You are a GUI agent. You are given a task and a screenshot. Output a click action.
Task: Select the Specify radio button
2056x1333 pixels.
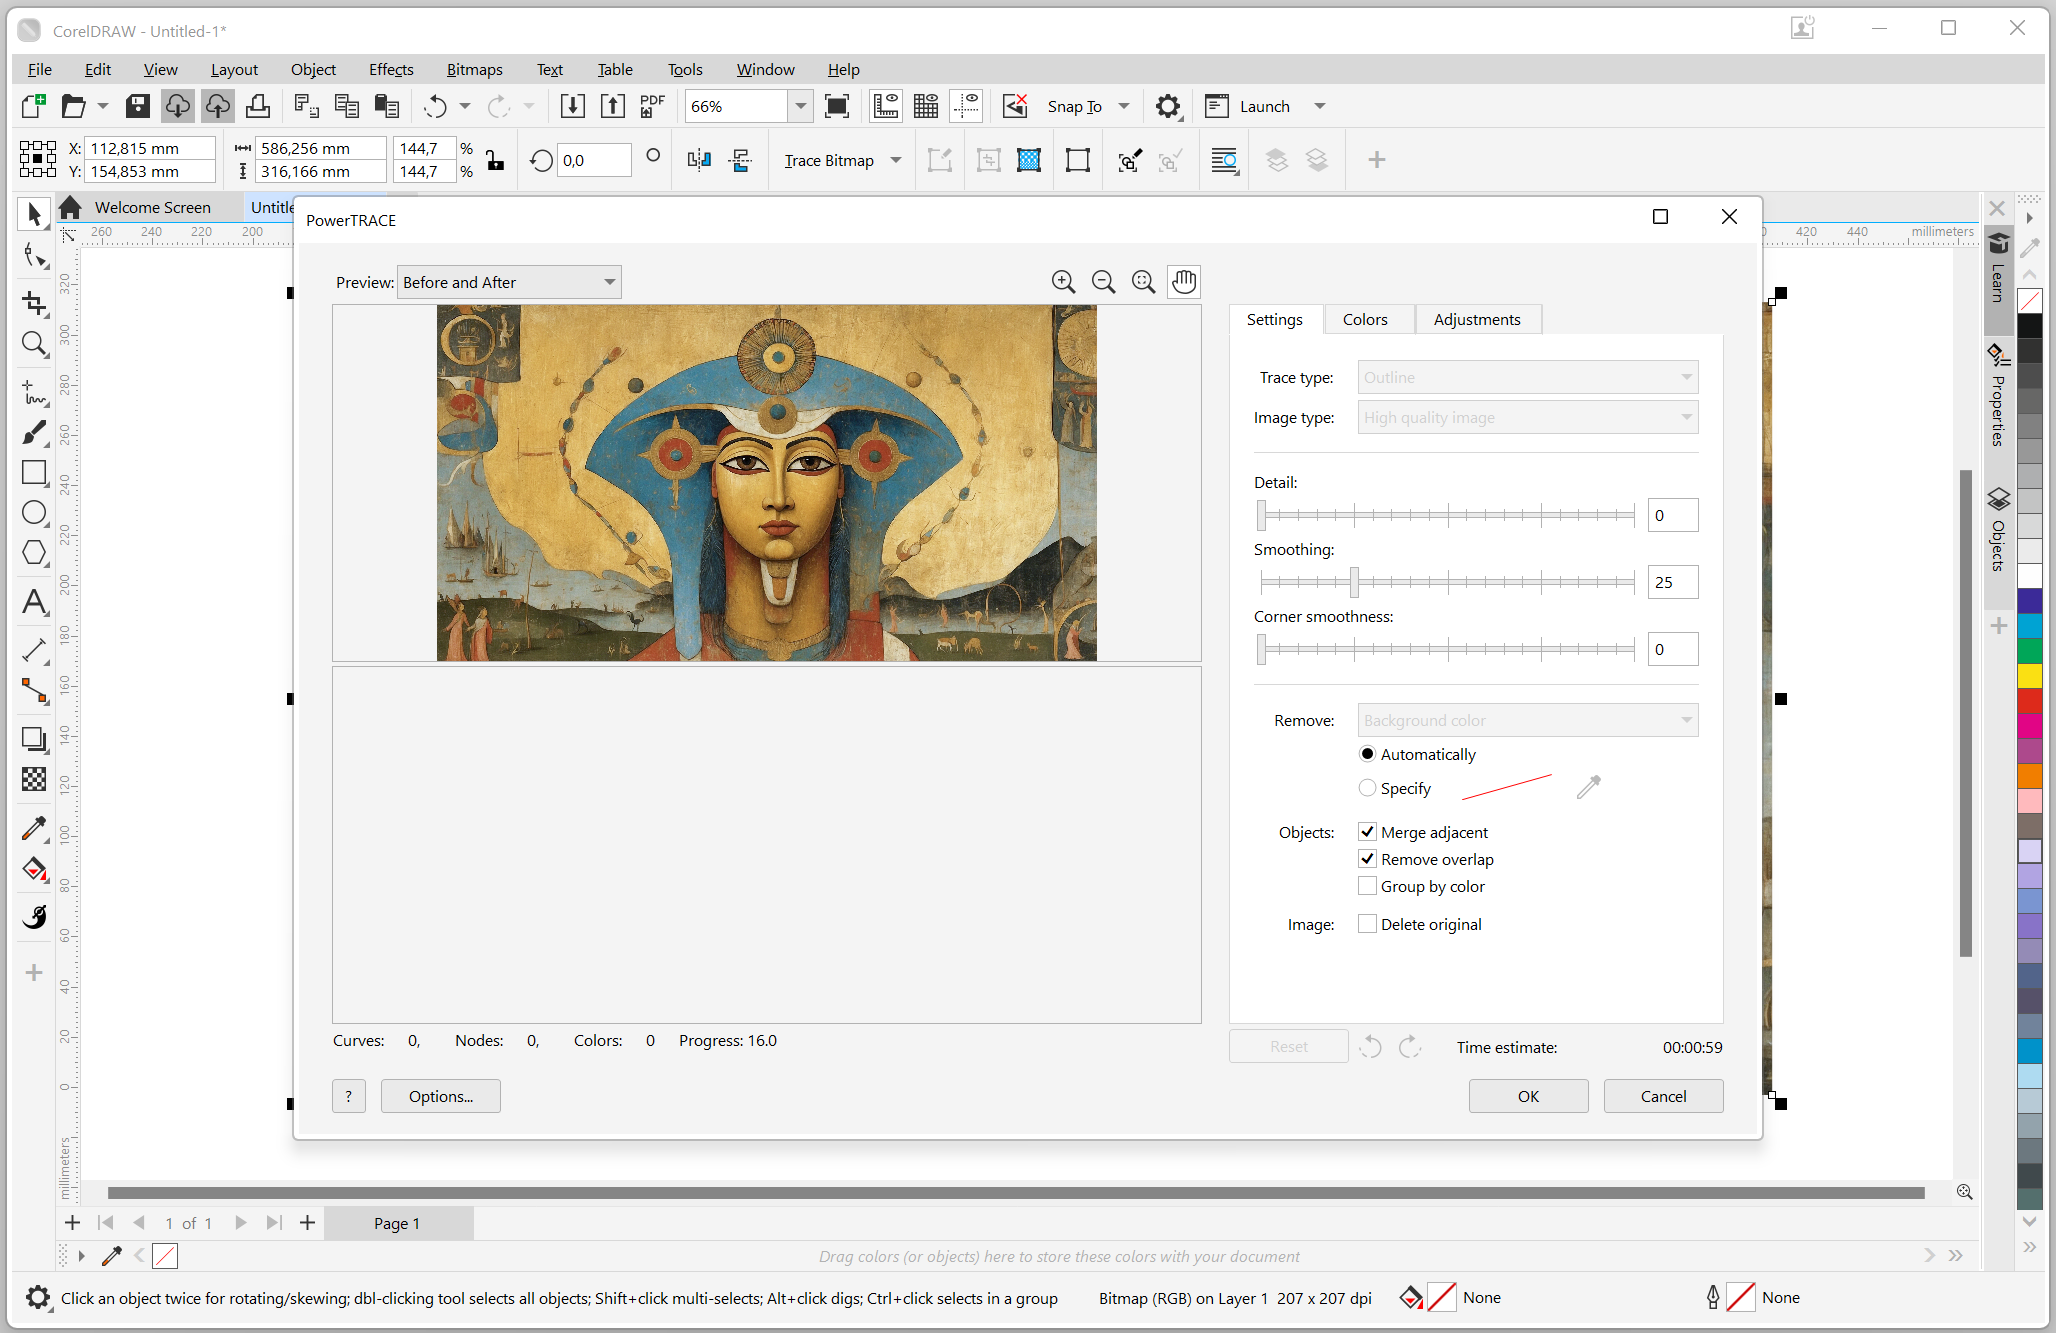pyautogui.click(x=1367, y=788)
